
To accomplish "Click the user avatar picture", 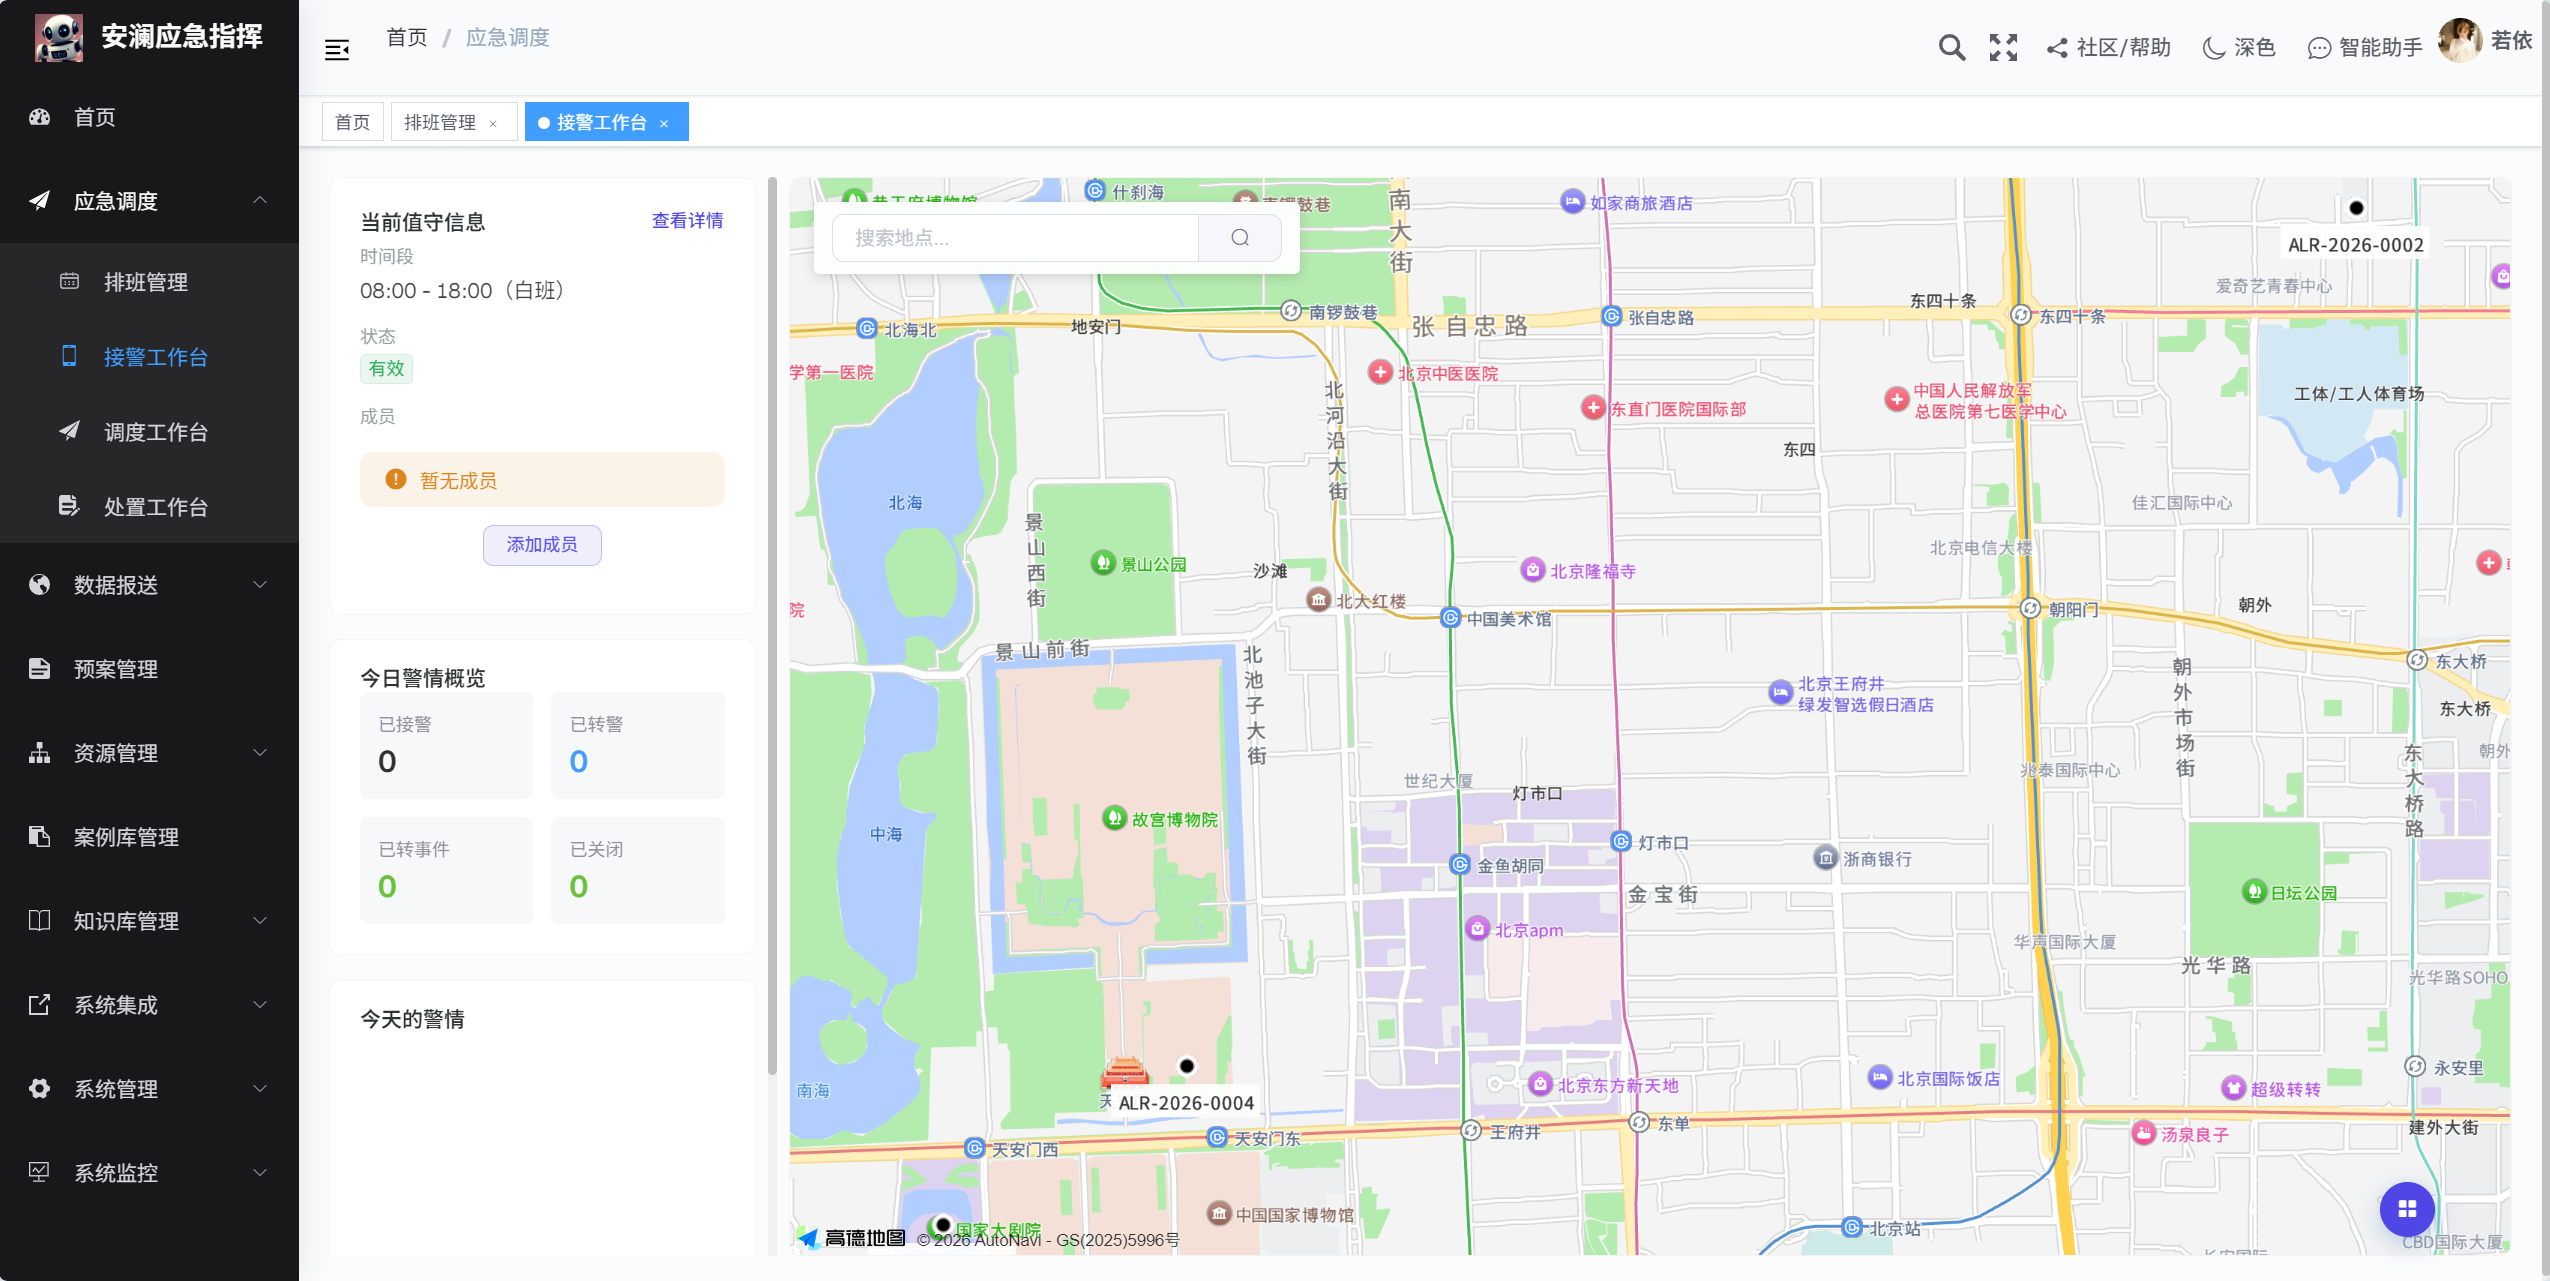I will pos(2461,40).
